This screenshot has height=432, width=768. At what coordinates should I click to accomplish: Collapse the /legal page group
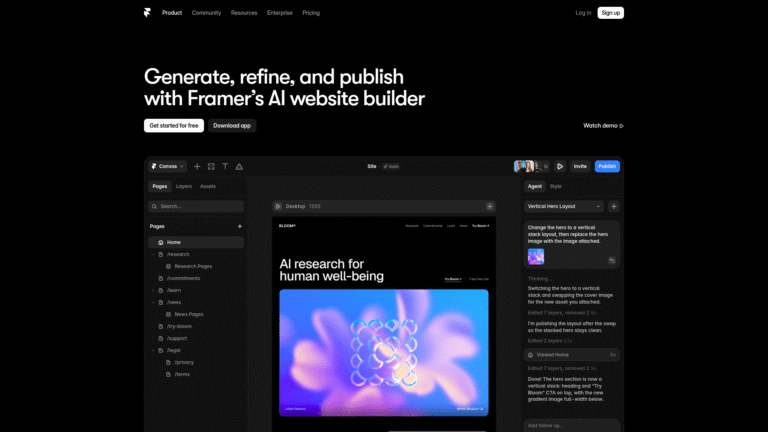click(x=153, y=350)
